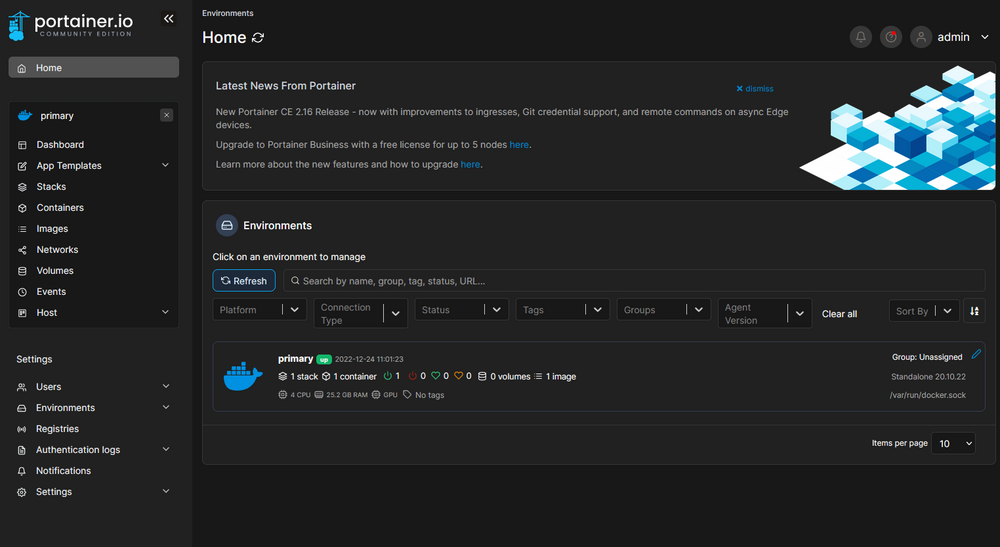The width and height of the screenshot is (1000, 547).
Task: Dismiss the Latest News banner
Action: point(755,89)
